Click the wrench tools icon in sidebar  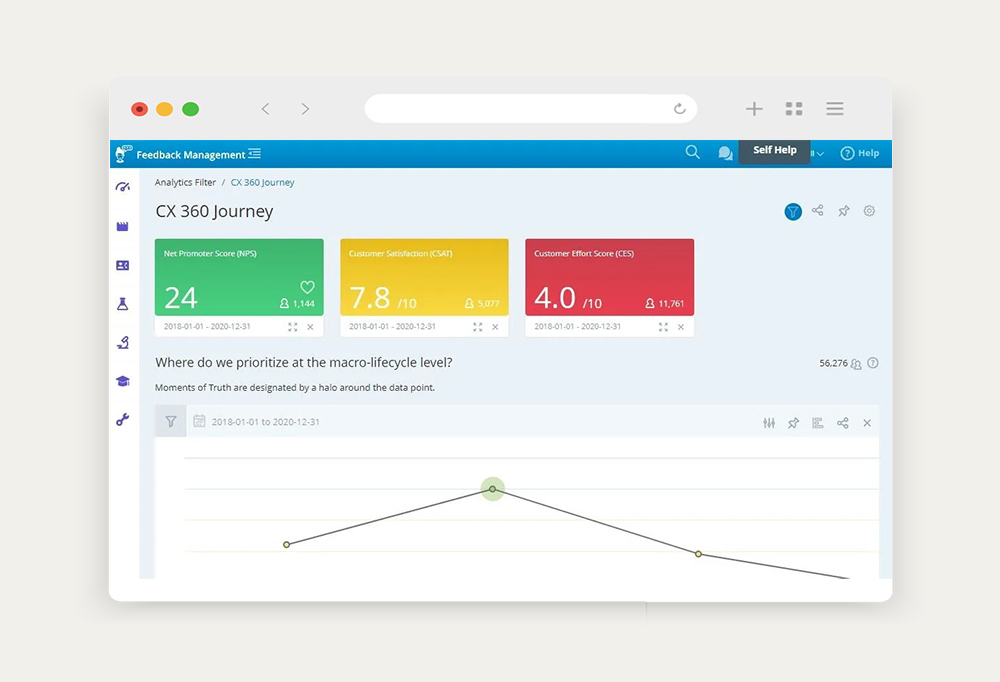pos(123,420)
